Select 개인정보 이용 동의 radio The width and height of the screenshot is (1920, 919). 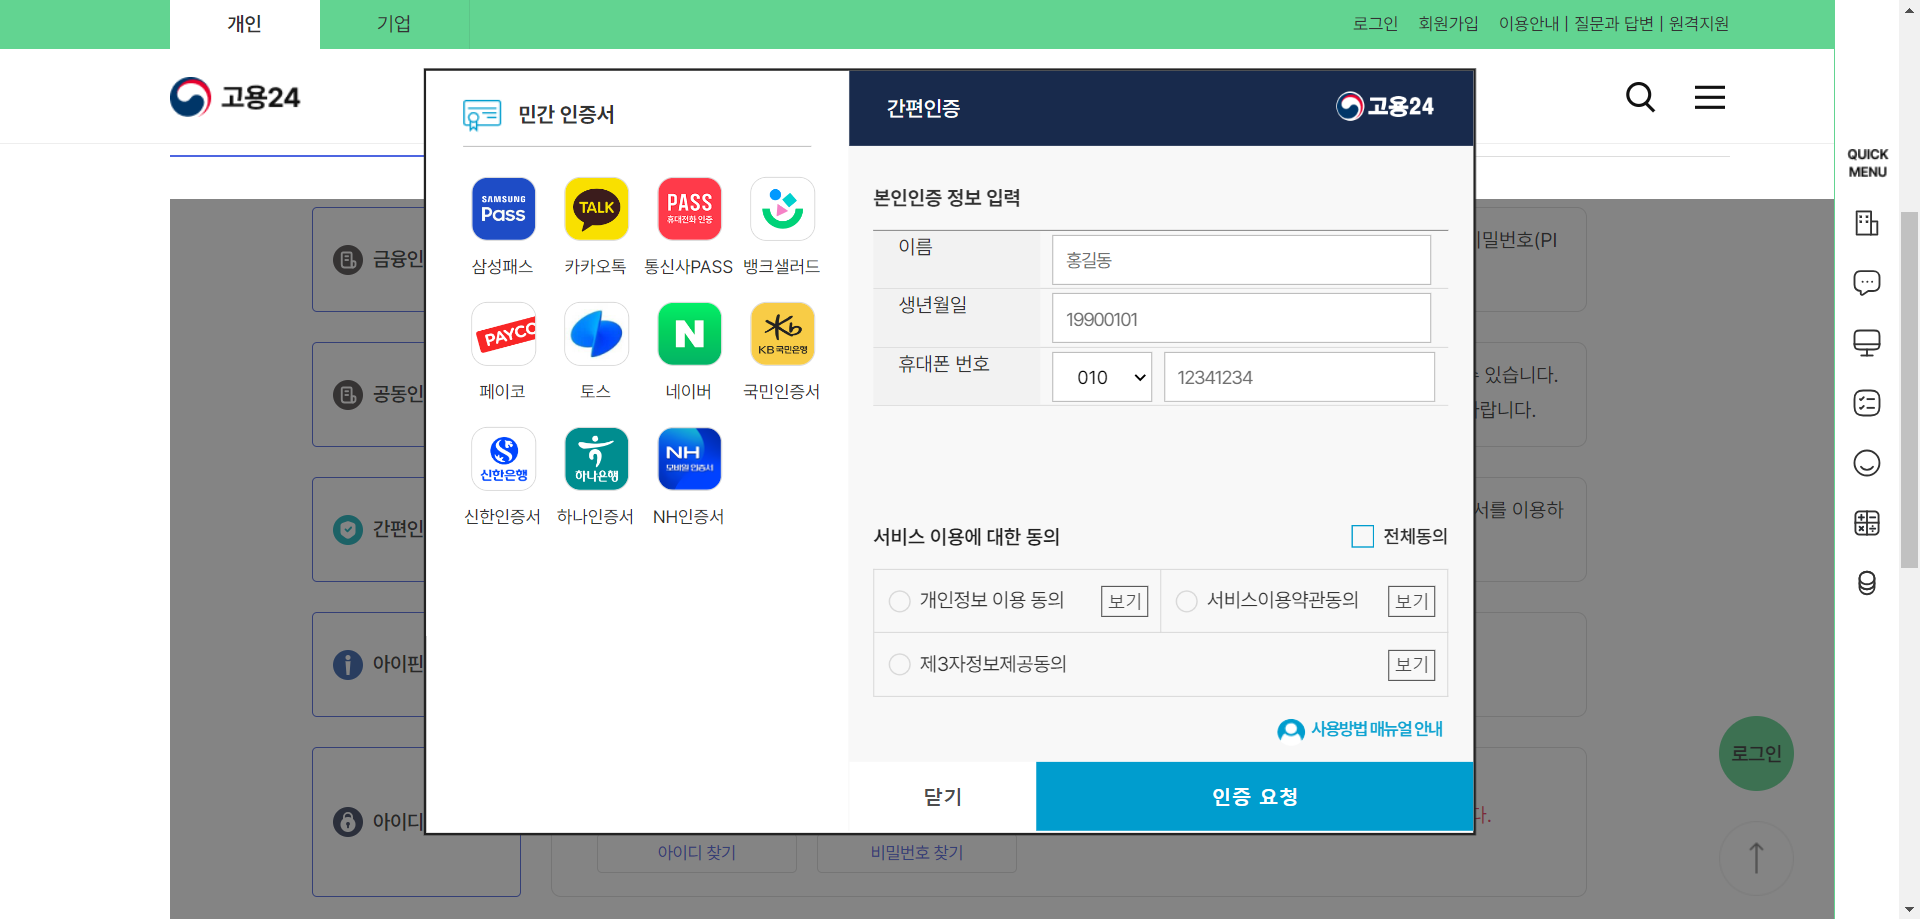point(900,601)
